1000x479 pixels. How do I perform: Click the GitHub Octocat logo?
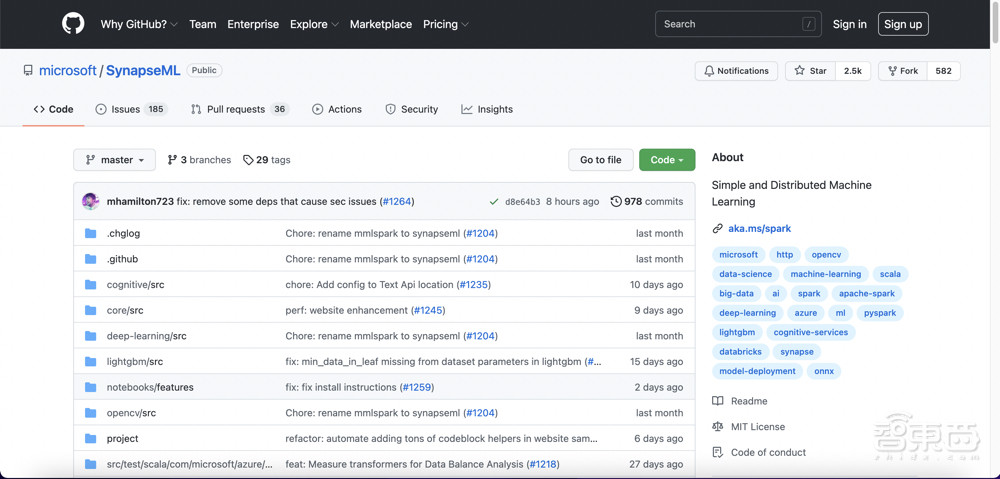tap(73, 24)
